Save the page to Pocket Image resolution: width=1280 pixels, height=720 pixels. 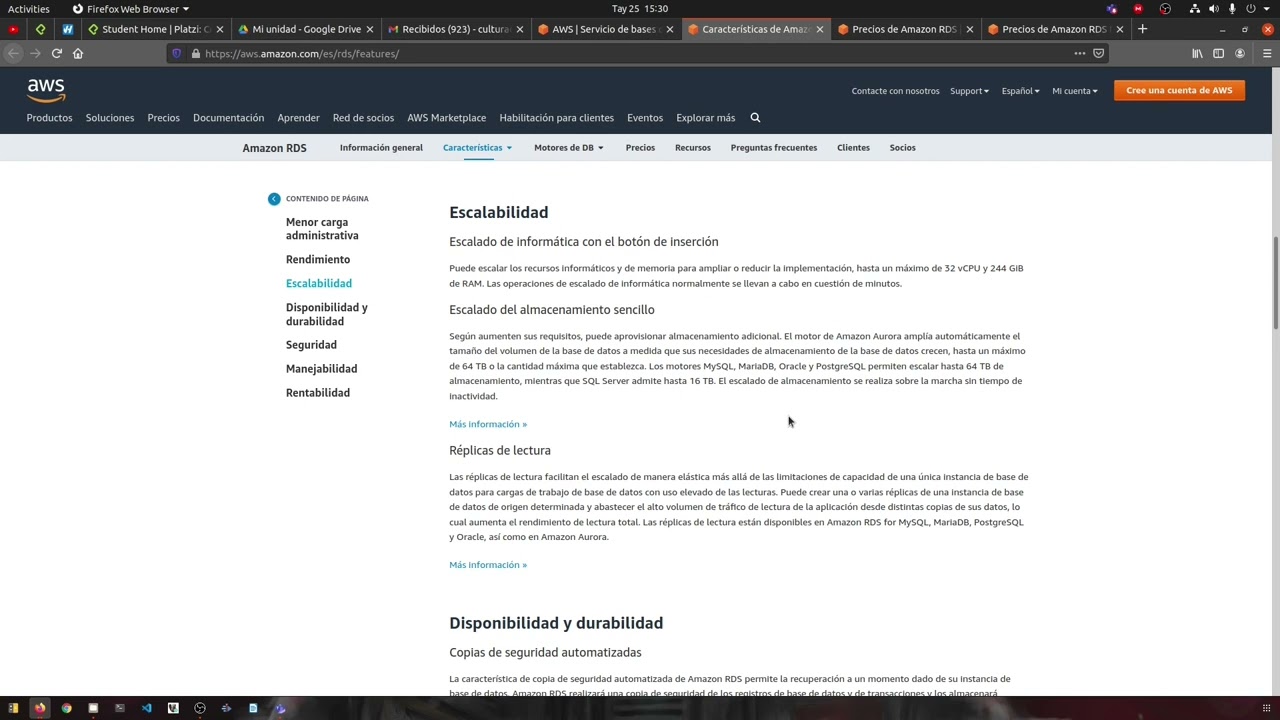click(1098, 53)
